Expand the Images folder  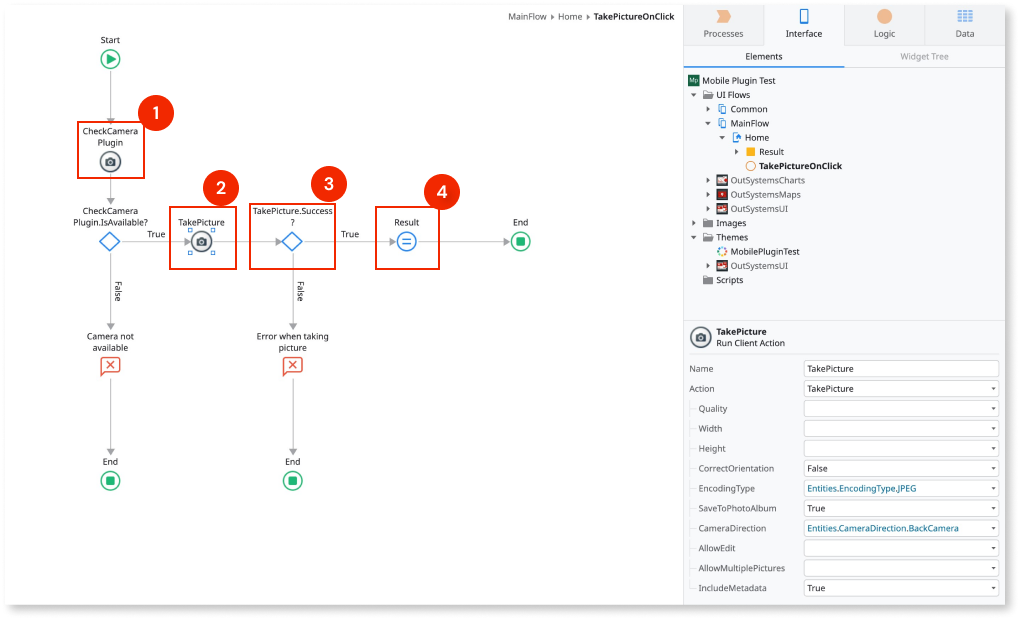pos(694,223)
